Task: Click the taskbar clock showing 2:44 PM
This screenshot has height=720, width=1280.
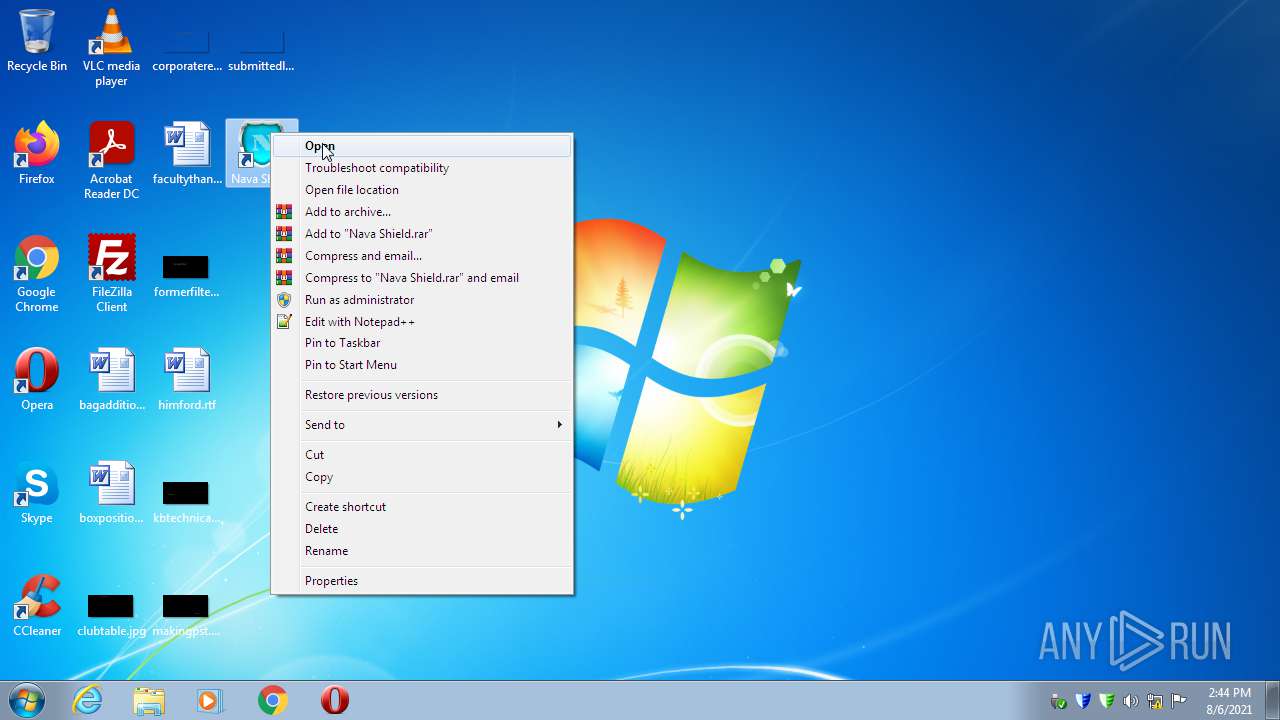Action: click(x=1229, y=701)
